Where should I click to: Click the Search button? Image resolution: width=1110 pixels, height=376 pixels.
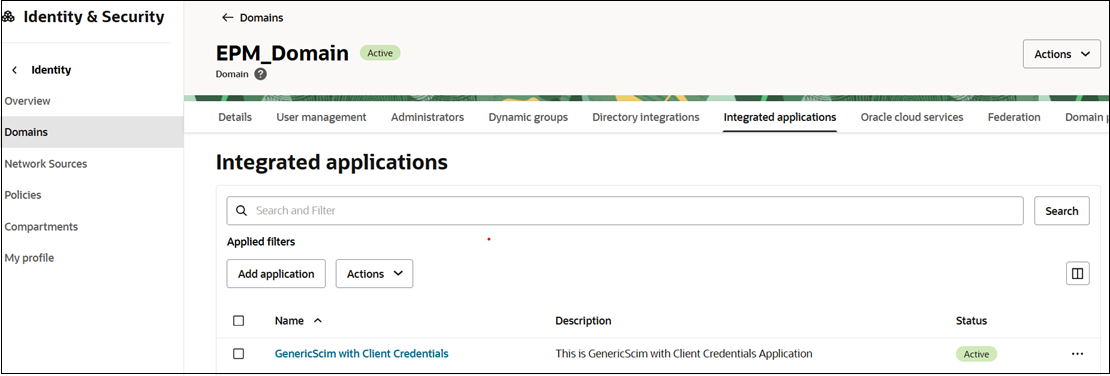(1061, 211)
